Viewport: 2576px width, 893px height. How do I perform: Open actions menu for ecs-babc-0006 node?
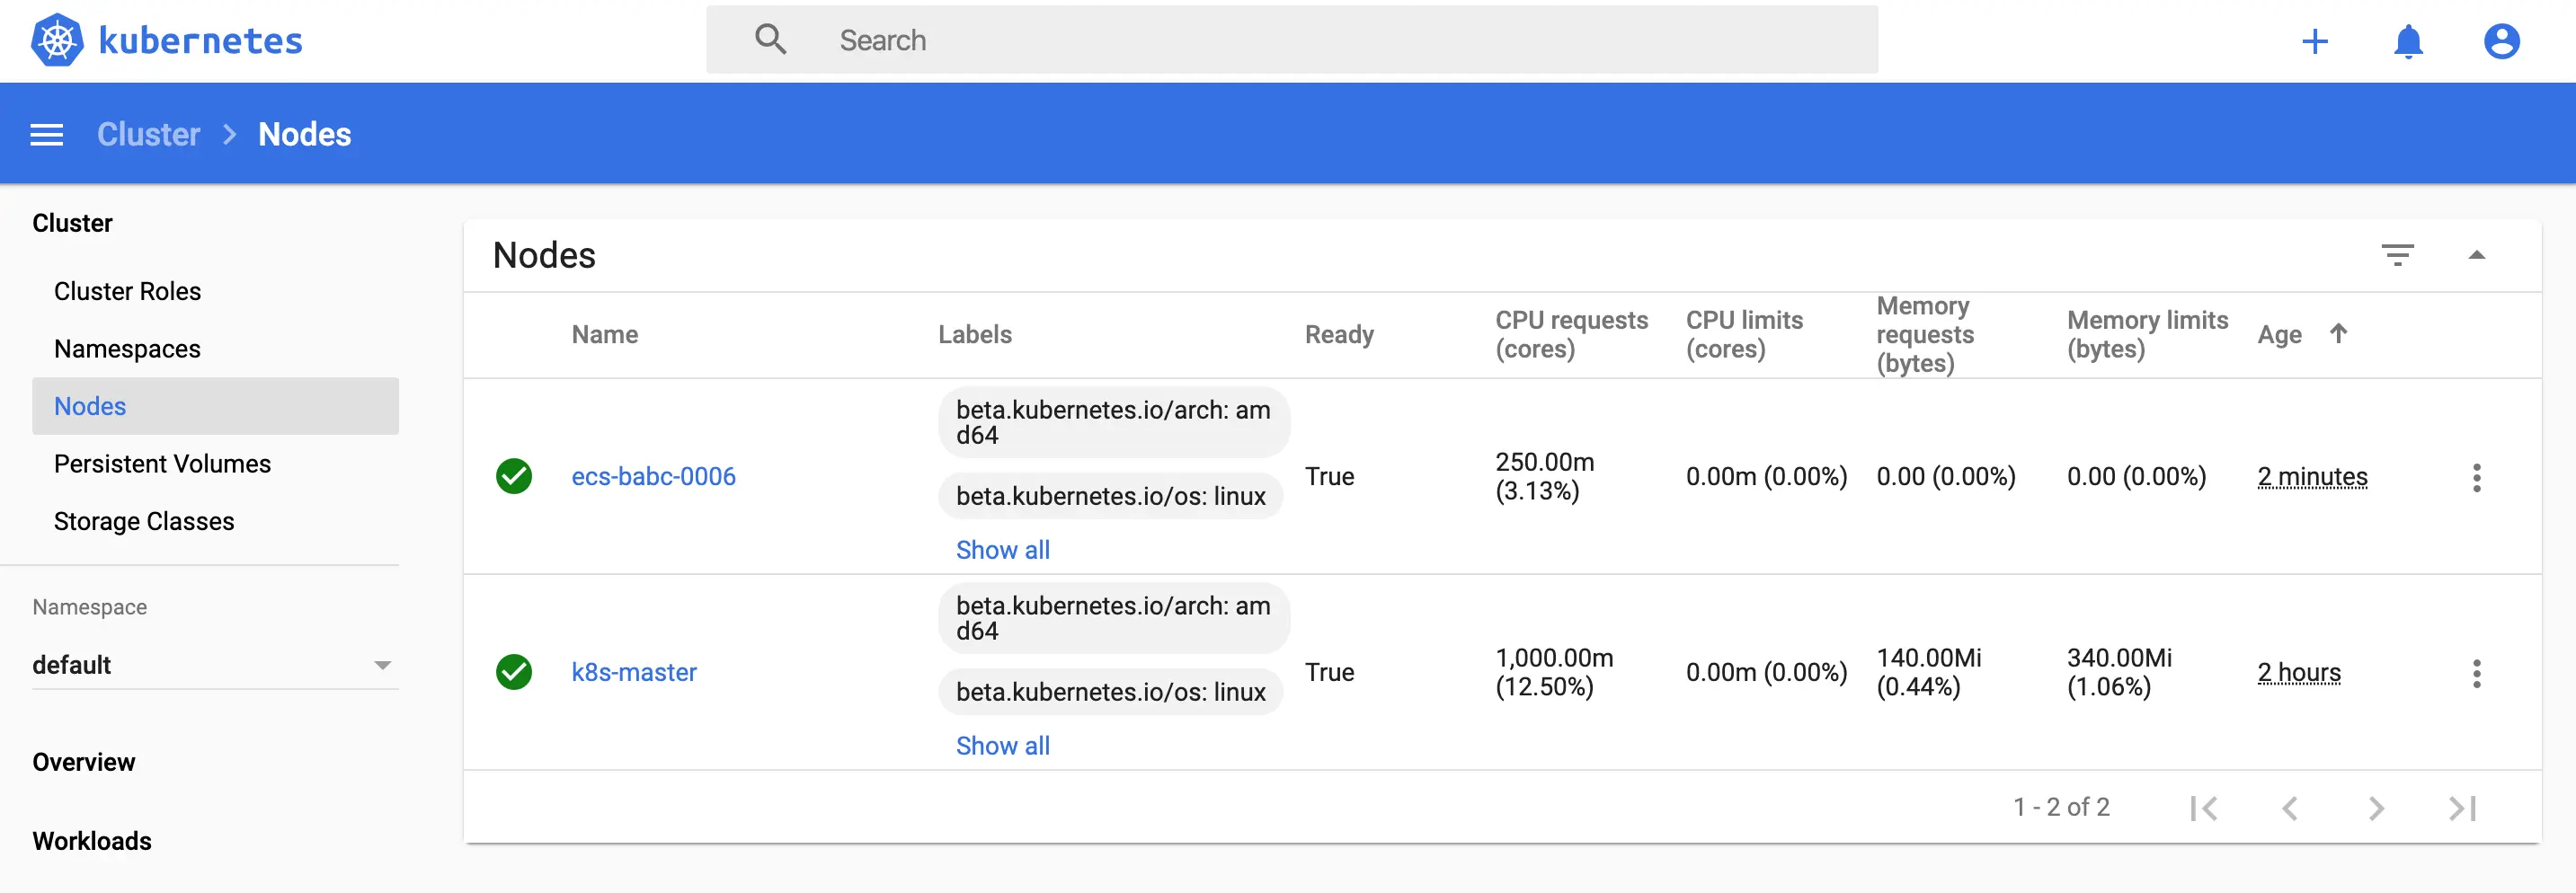[x=2476, y=477]
